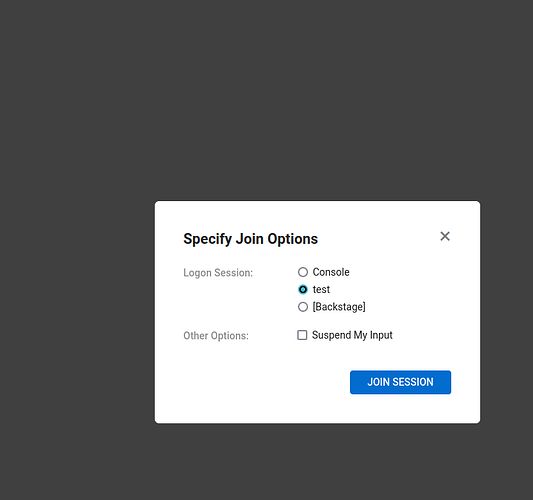Click the test option label text

(x=321, y=290)
